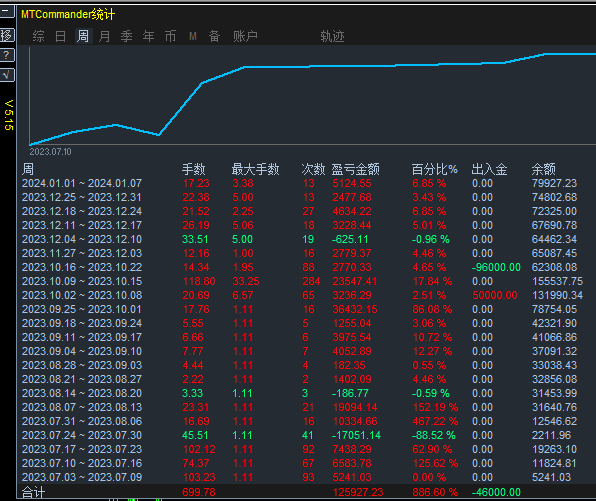Screen dimensions: 596x501
Task: Click the 出入金 column header
Action: pos(489,169)
